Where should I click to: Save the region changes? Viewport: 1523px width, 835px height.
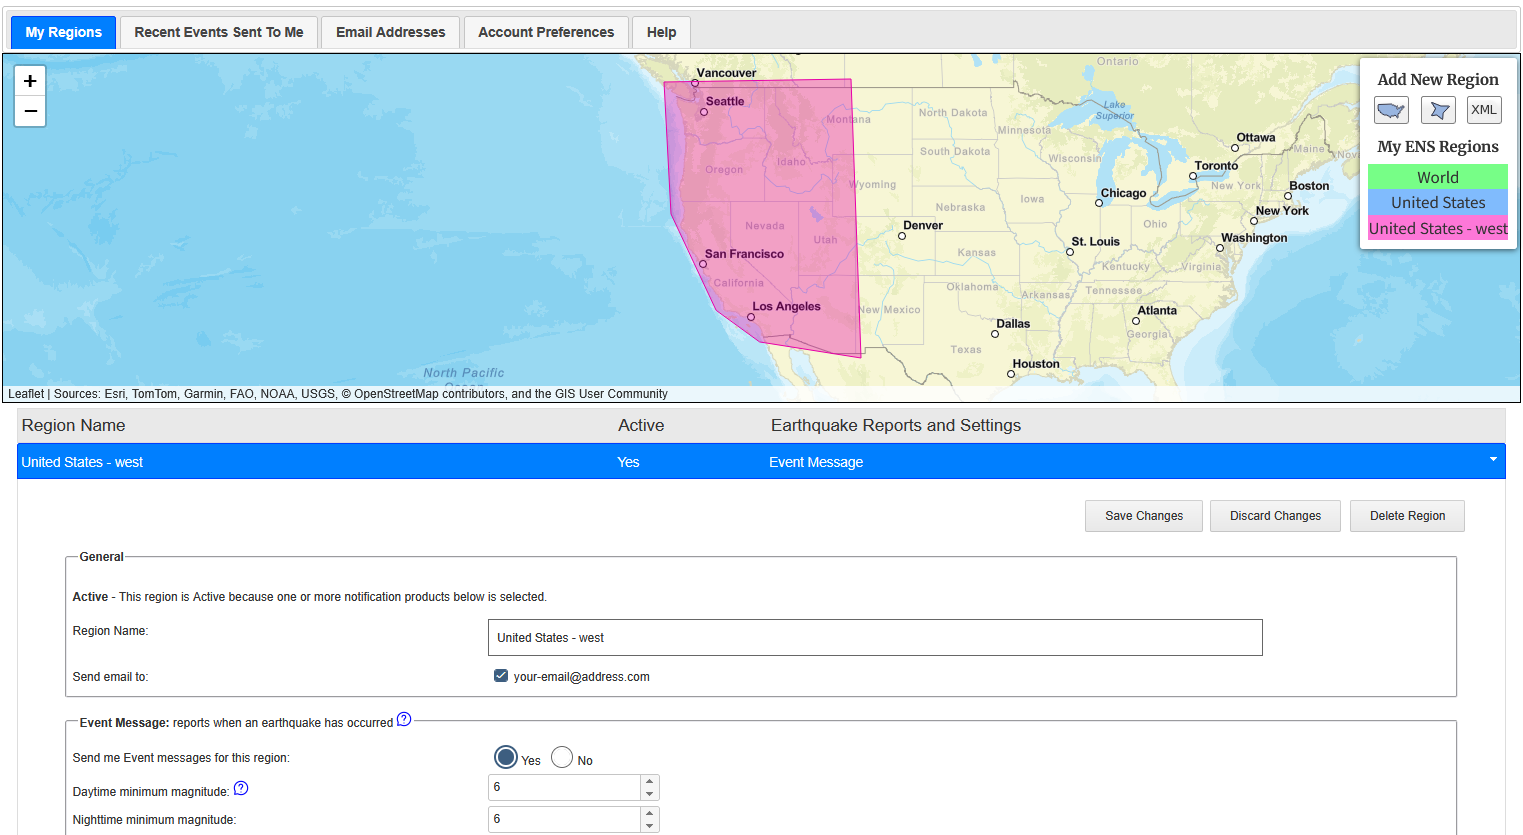(1143, 515)
